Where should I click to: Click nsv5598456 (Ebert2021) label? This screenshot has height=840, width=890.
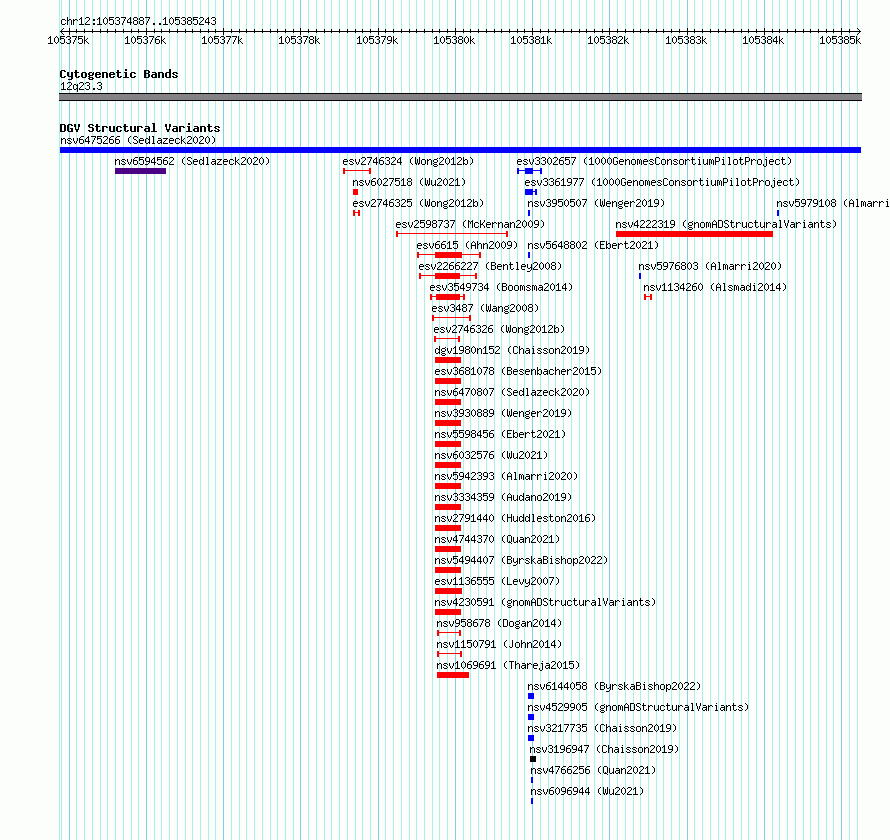(500, 434)
